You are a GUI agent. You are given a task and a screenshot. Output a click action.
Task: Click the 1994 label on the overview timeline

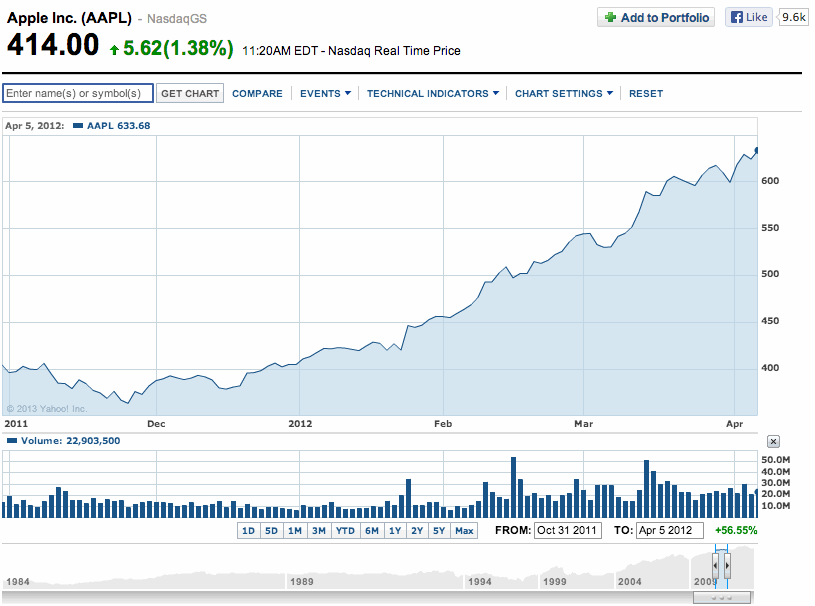click(x=479, y=582)
